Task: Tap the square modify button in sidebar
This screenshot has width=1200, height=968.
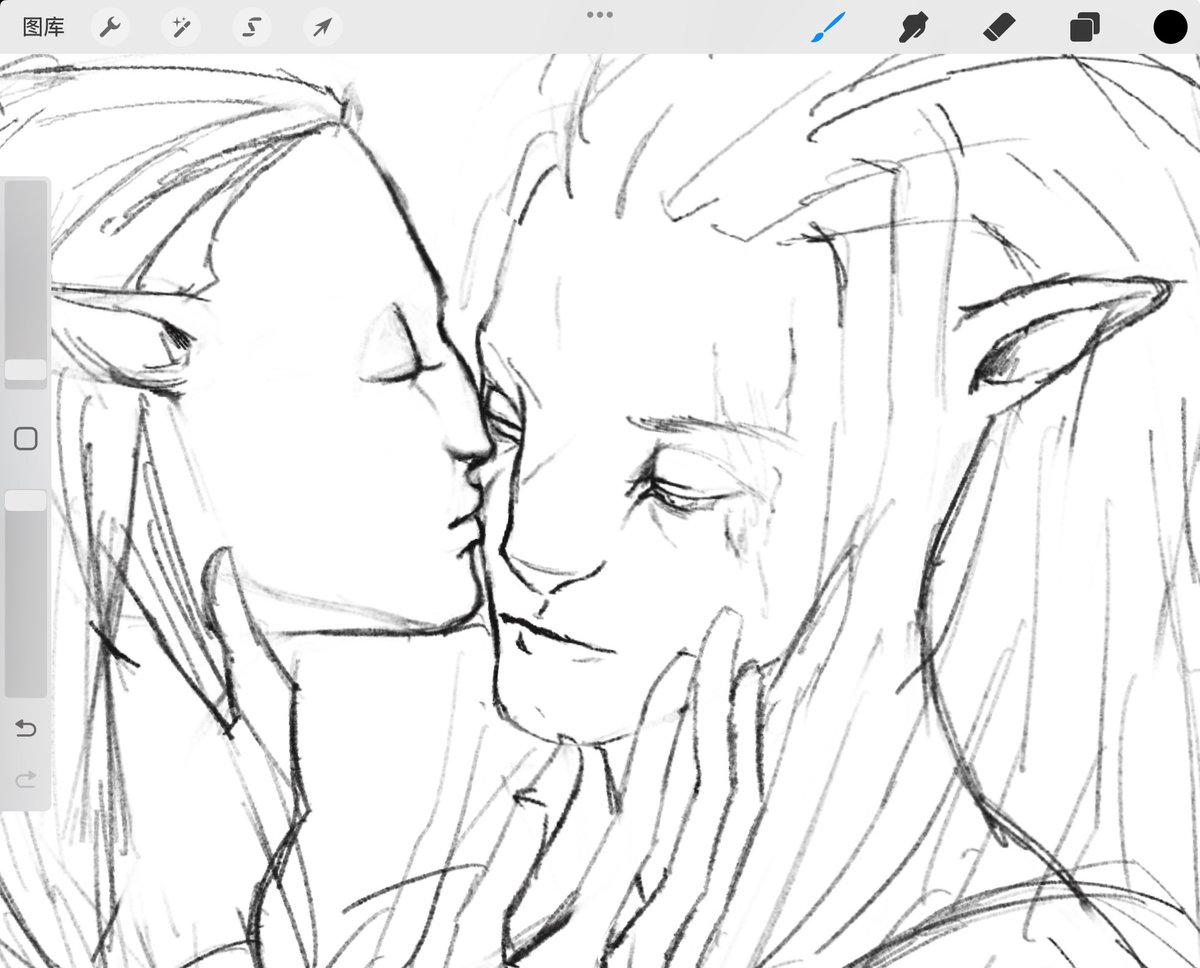Action: [26, 438]
